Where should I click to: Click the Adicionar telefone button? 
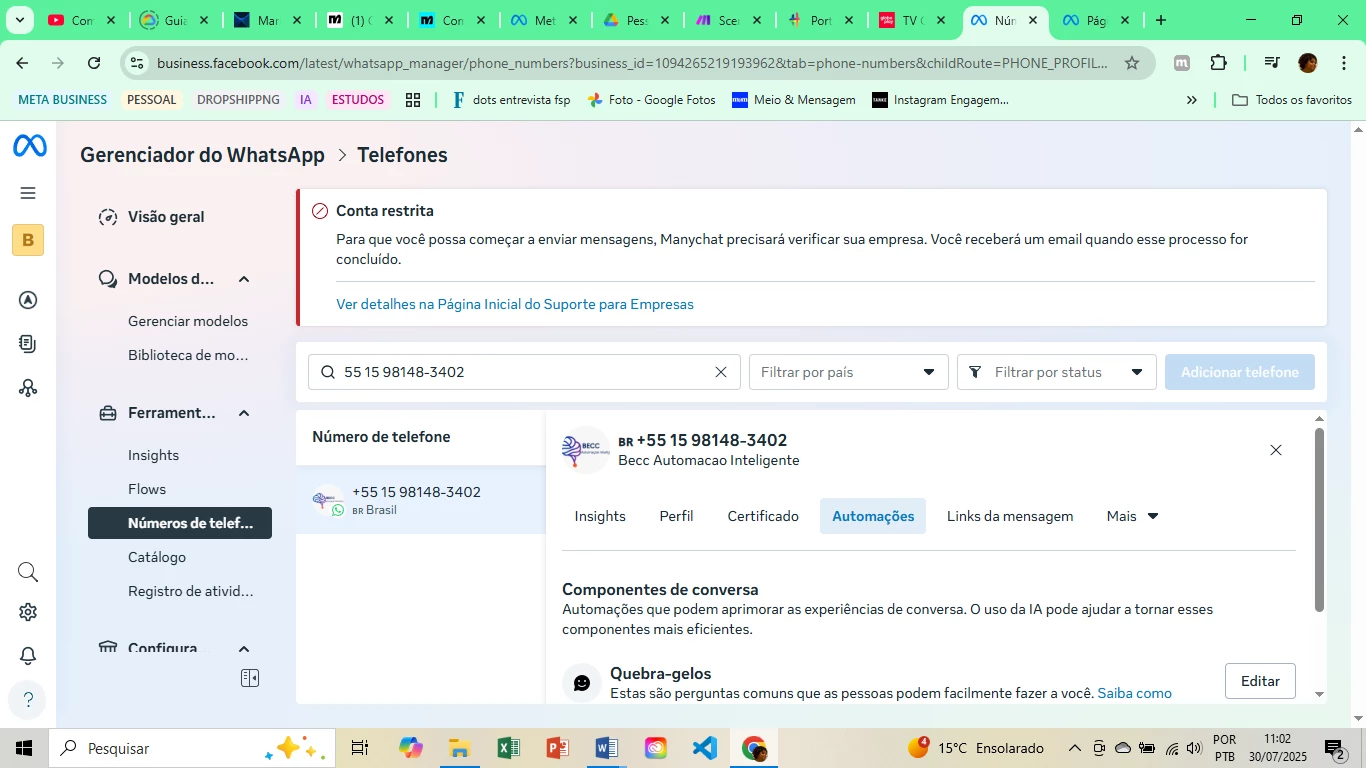click(1240, 372)
